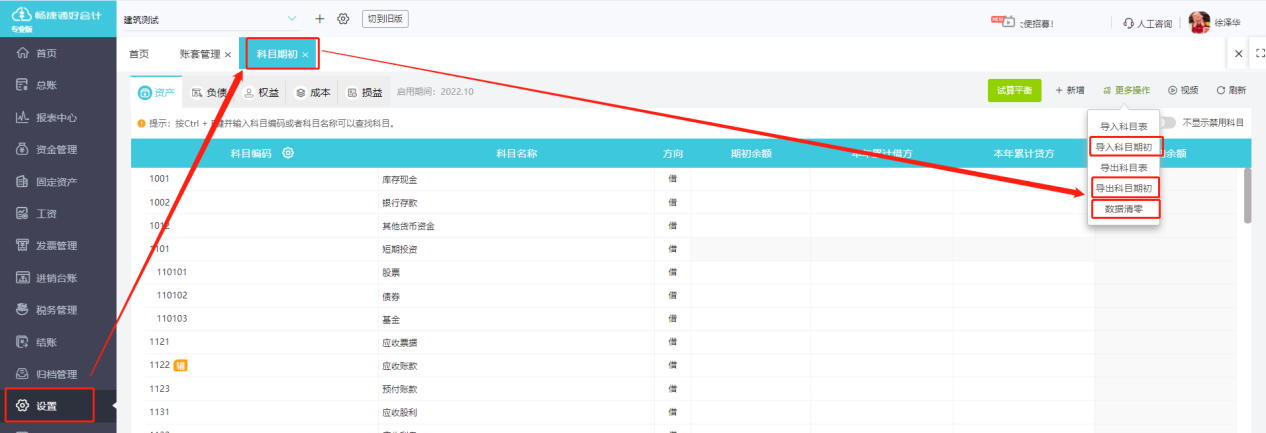Open 报表中心 from the sidebar
The image size is (1266, 433).
click(55, 117)
